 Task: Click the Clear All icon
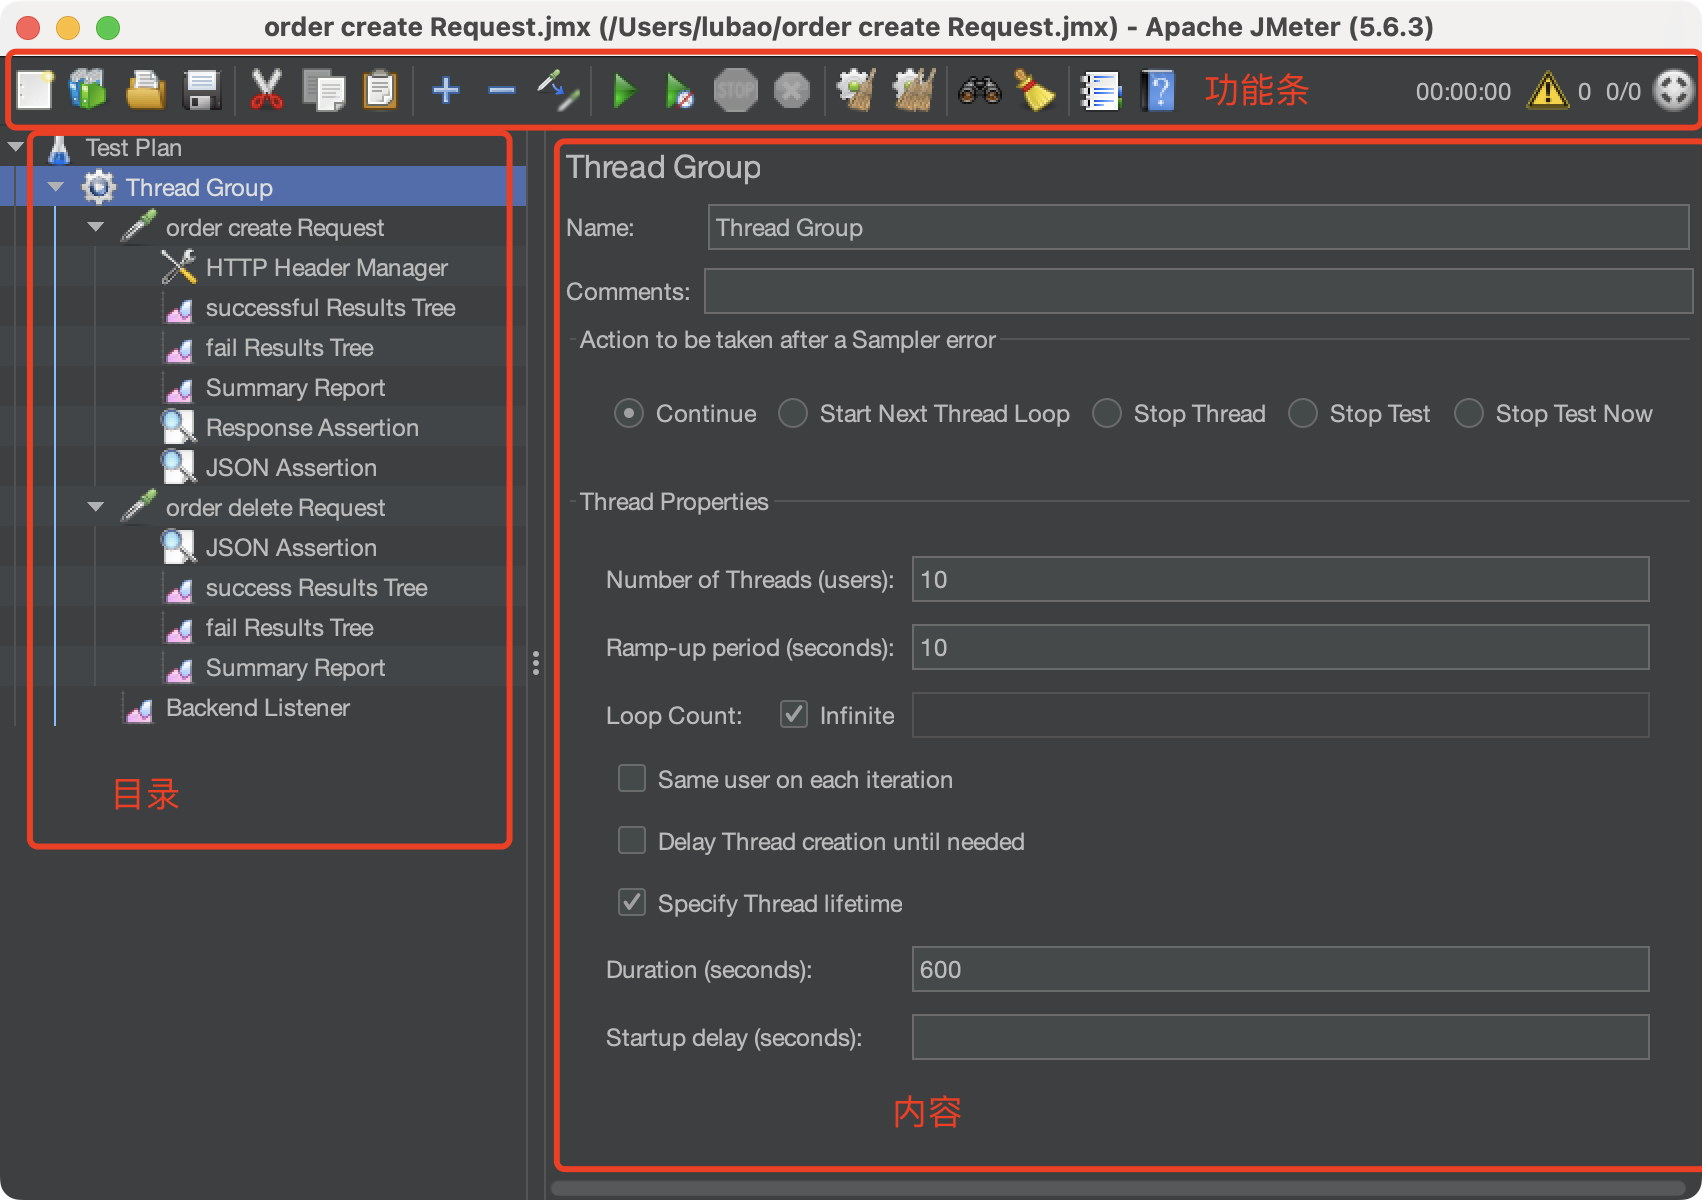click(913, 91)
